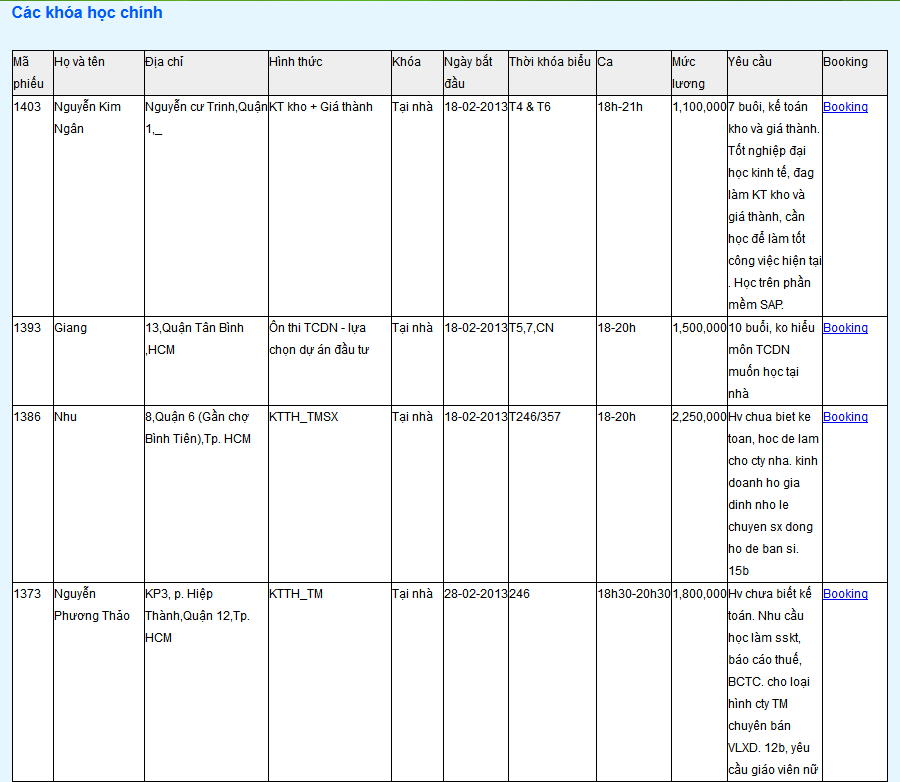Click requirement text '10 buổi, ko hiểu môn TCDN'

point(771,339)
